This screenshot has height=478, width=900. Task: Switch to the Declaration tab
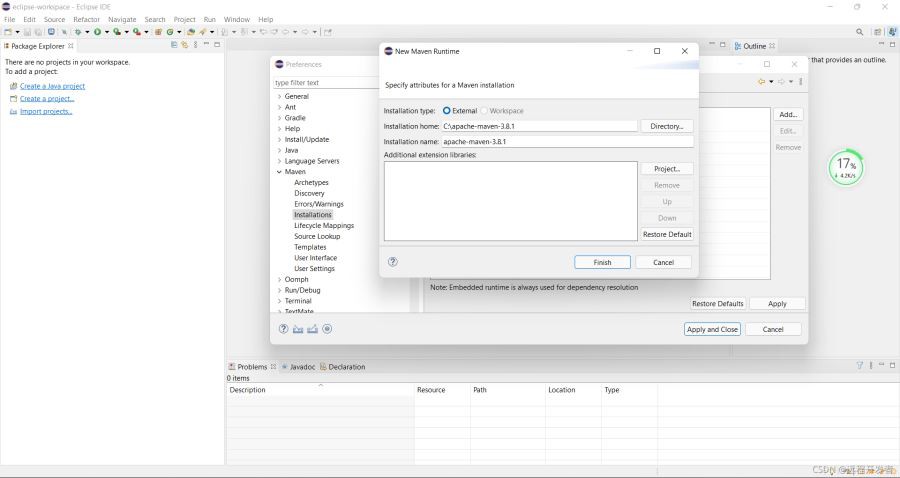343,367
